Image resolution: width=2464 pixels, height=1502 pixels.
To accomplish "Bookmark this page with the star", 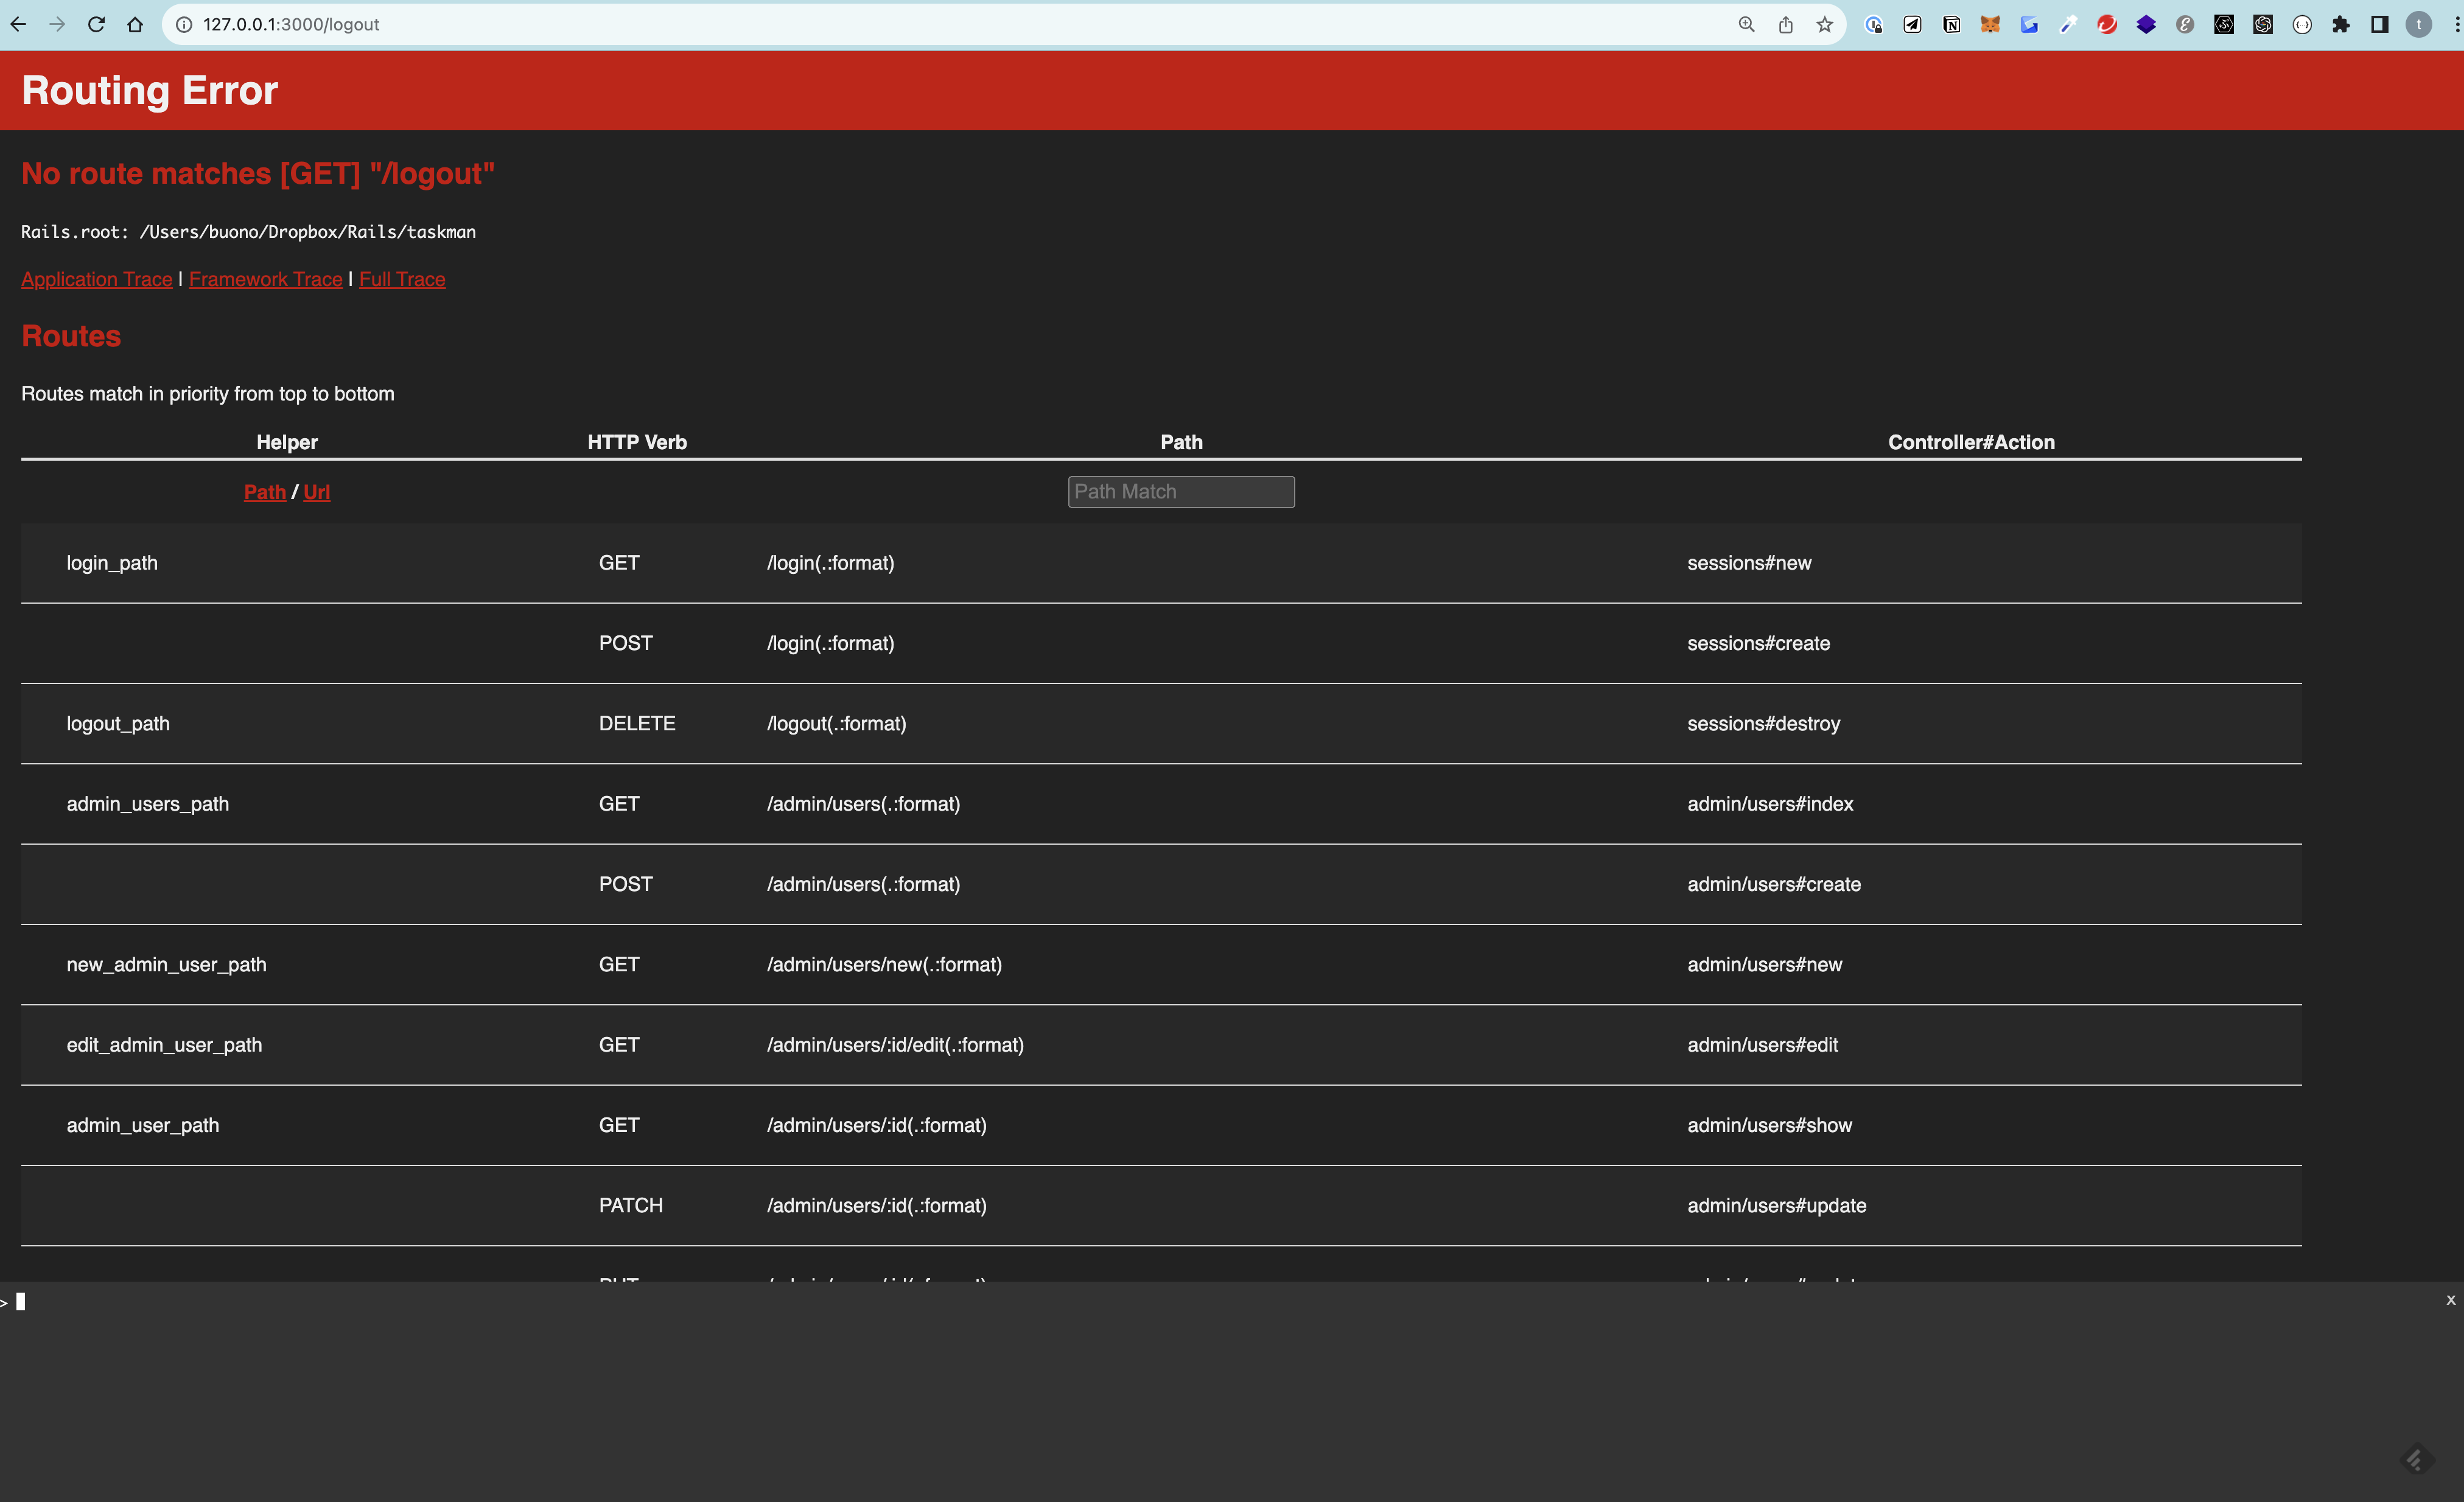I will pyautogui.click(x=1824, y=24).
